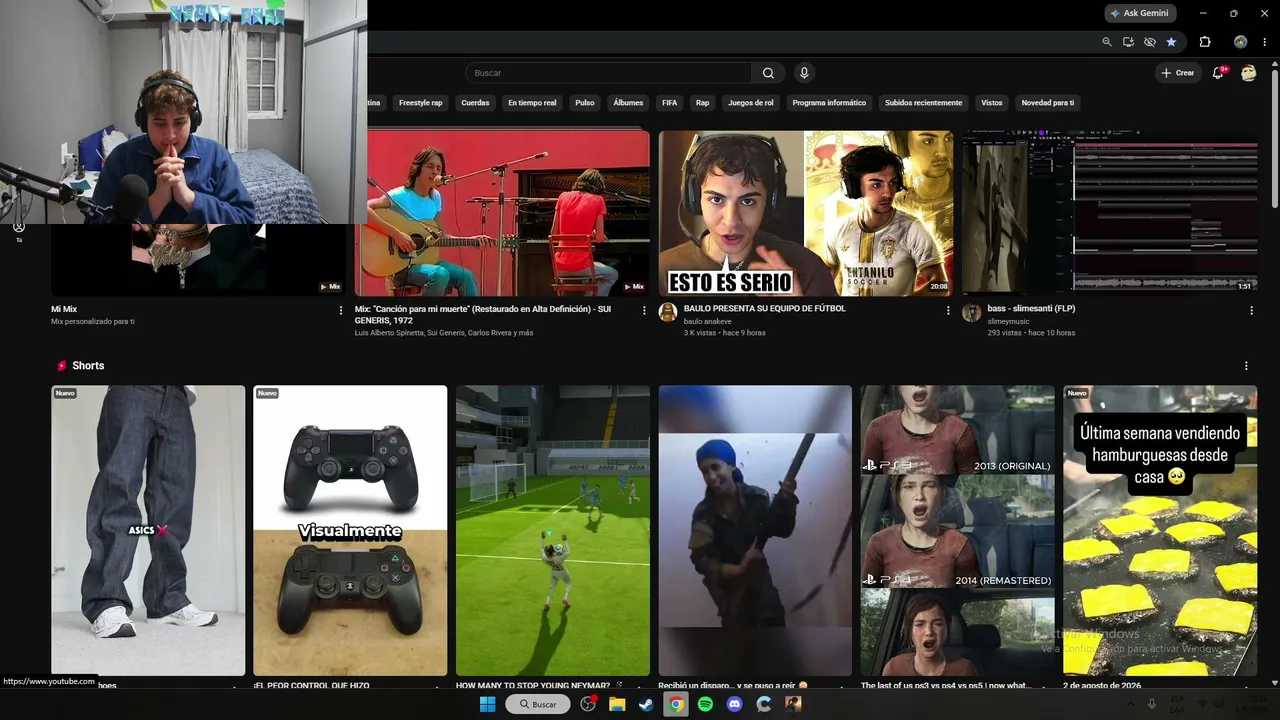Open Discord from the taskbar
This screenshot has height=720, width=1280.
(735, 704)
